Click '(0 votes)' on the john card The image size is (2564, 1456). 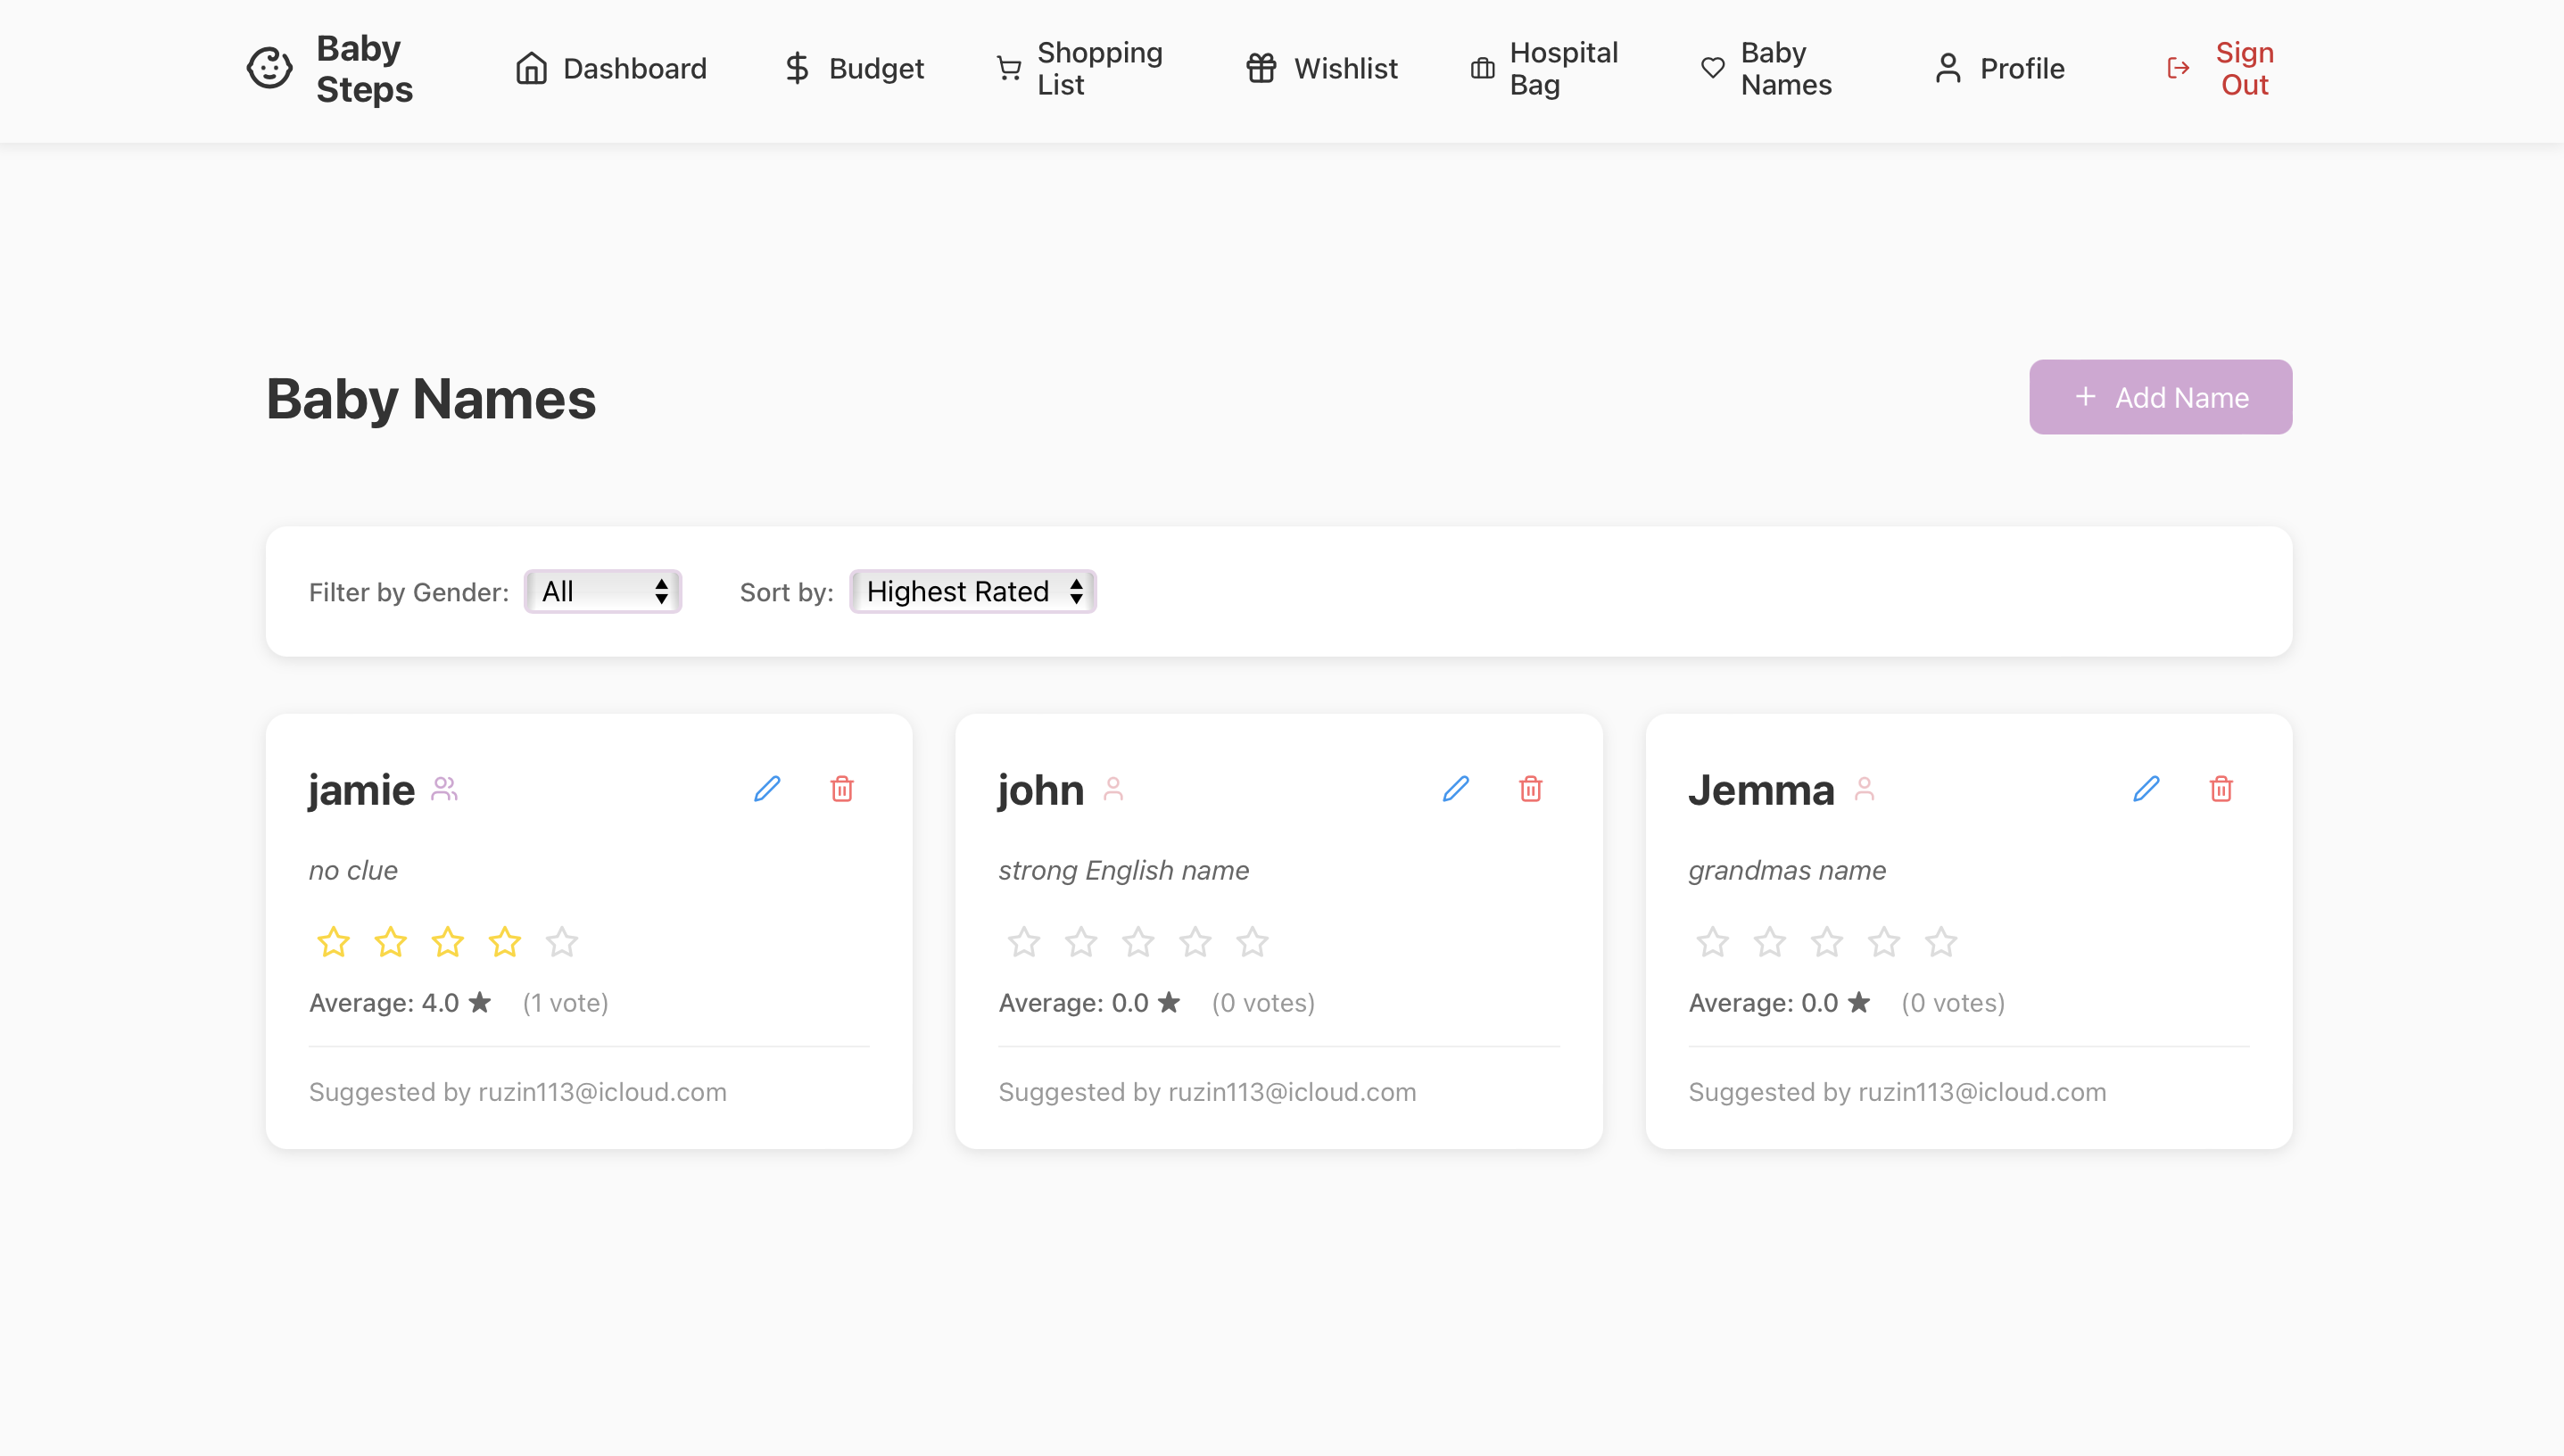click(1263, 1002)
